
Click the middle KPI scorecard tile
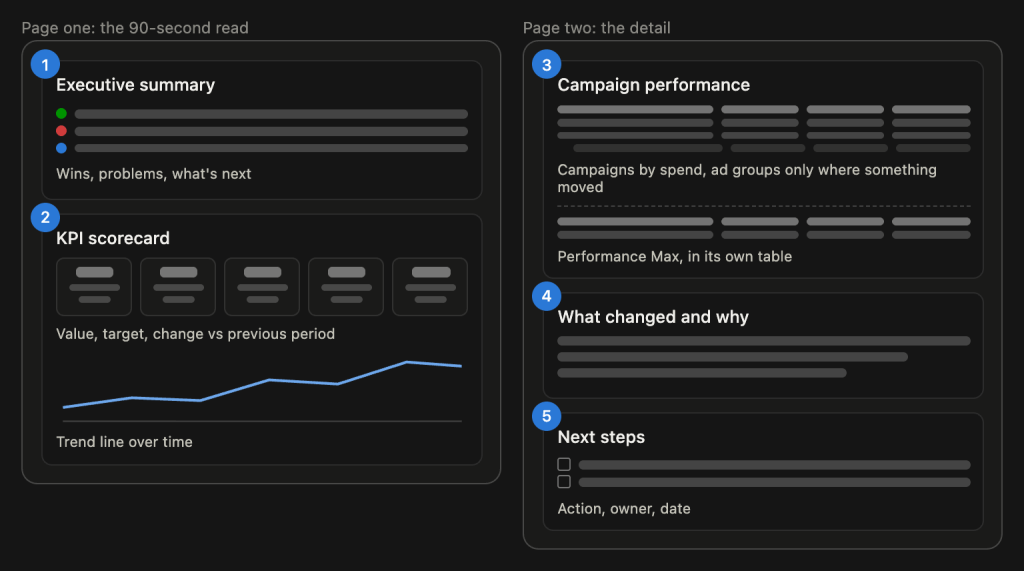[262, 287]
